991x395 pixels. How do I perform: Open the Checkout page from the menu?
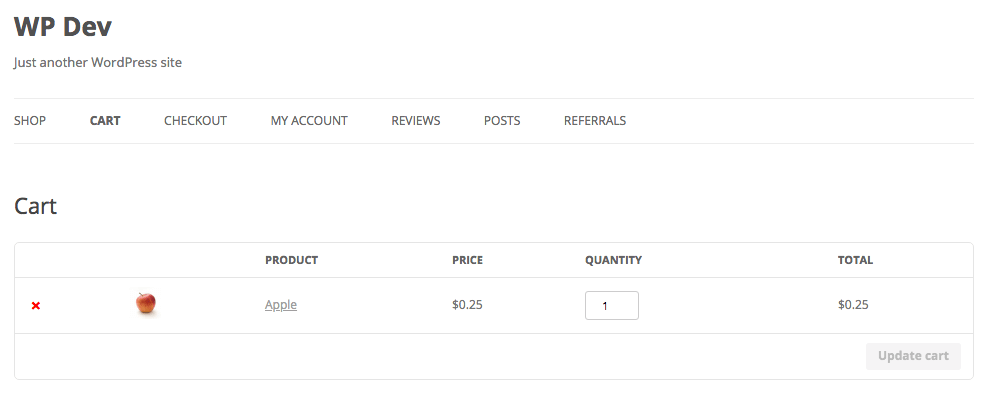tap(195, 121)
